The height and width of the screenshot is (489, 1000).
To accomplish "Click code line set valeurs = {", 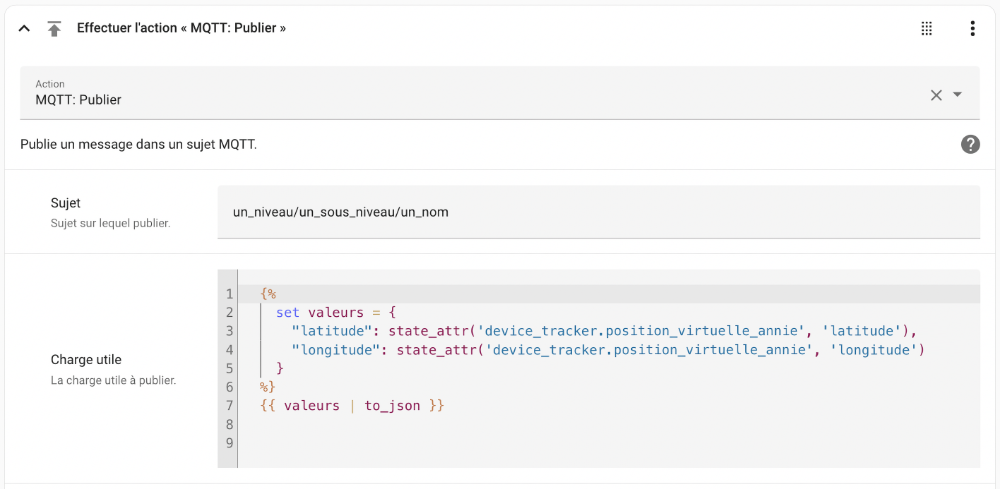I will pyautogui.click(x=336, y=312).
